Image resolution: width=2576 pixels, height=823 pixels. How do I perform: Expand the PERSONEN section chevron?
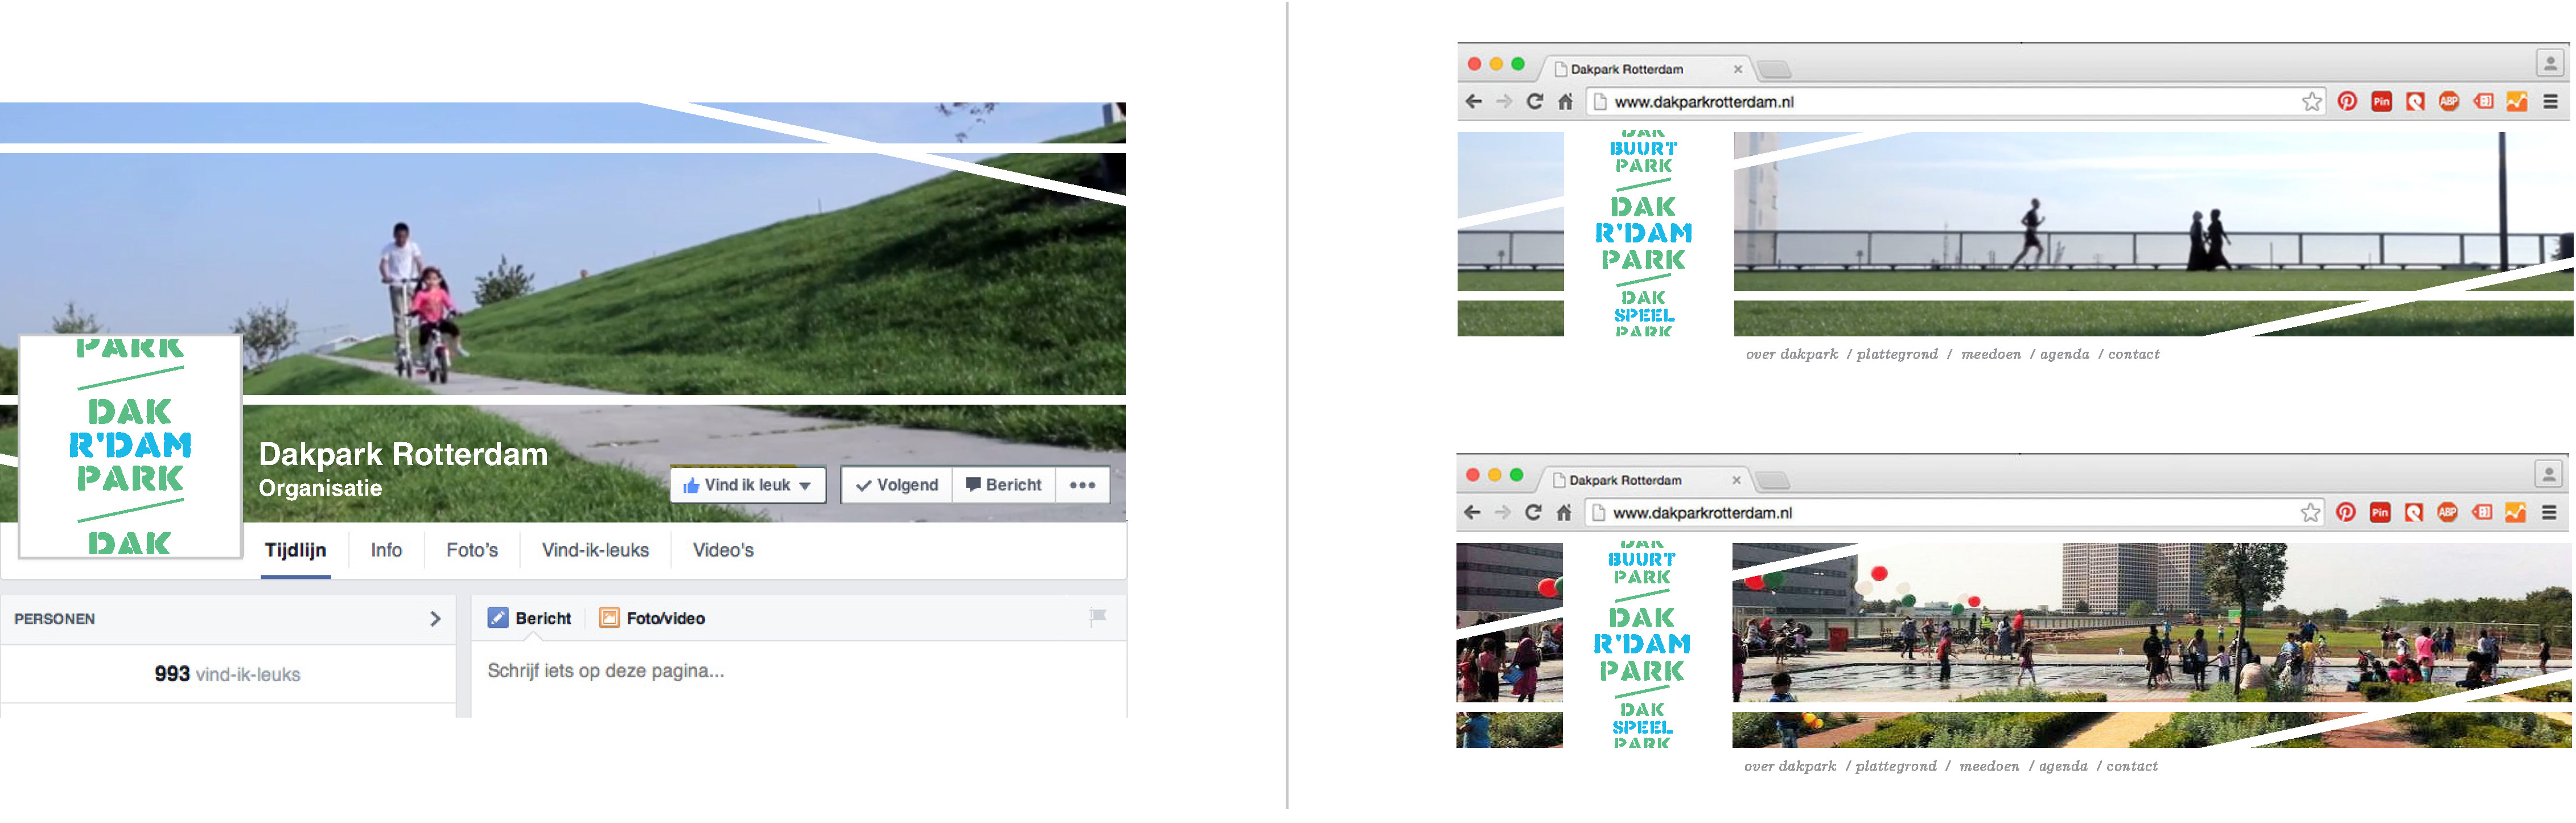tap(435, 618)
